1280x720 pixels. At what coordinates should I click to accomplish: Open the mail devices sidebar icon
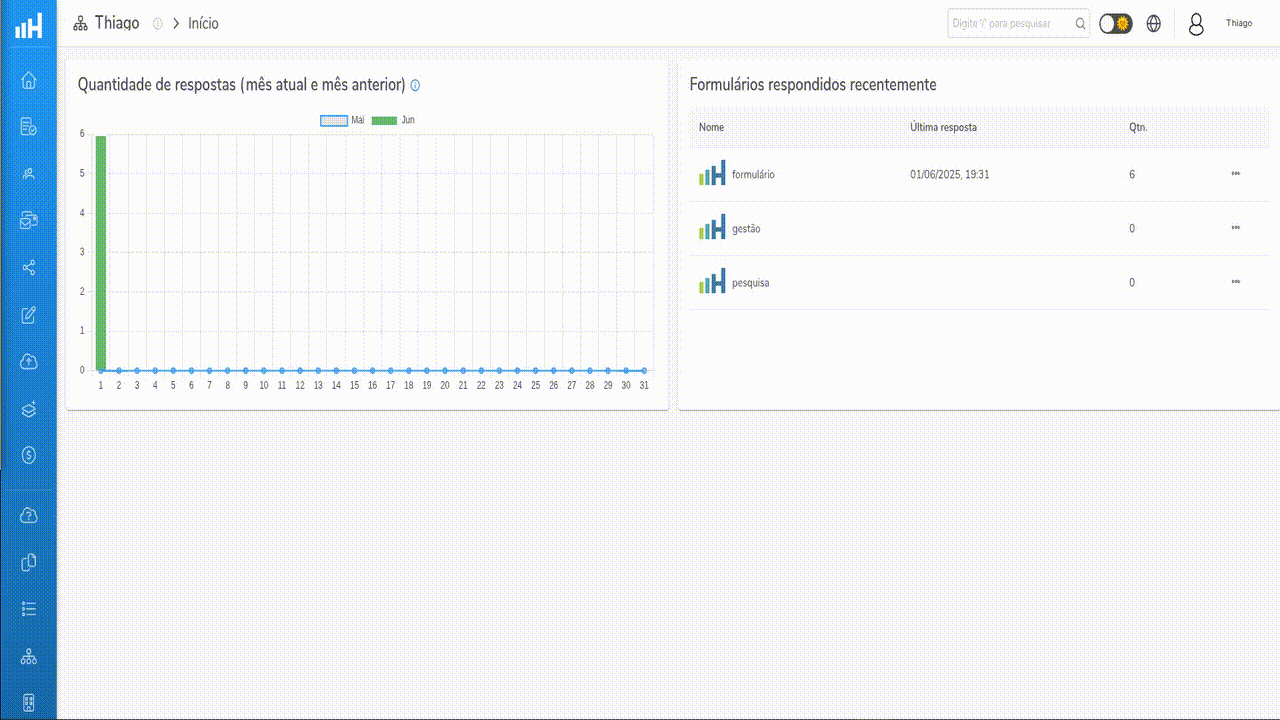29,220
